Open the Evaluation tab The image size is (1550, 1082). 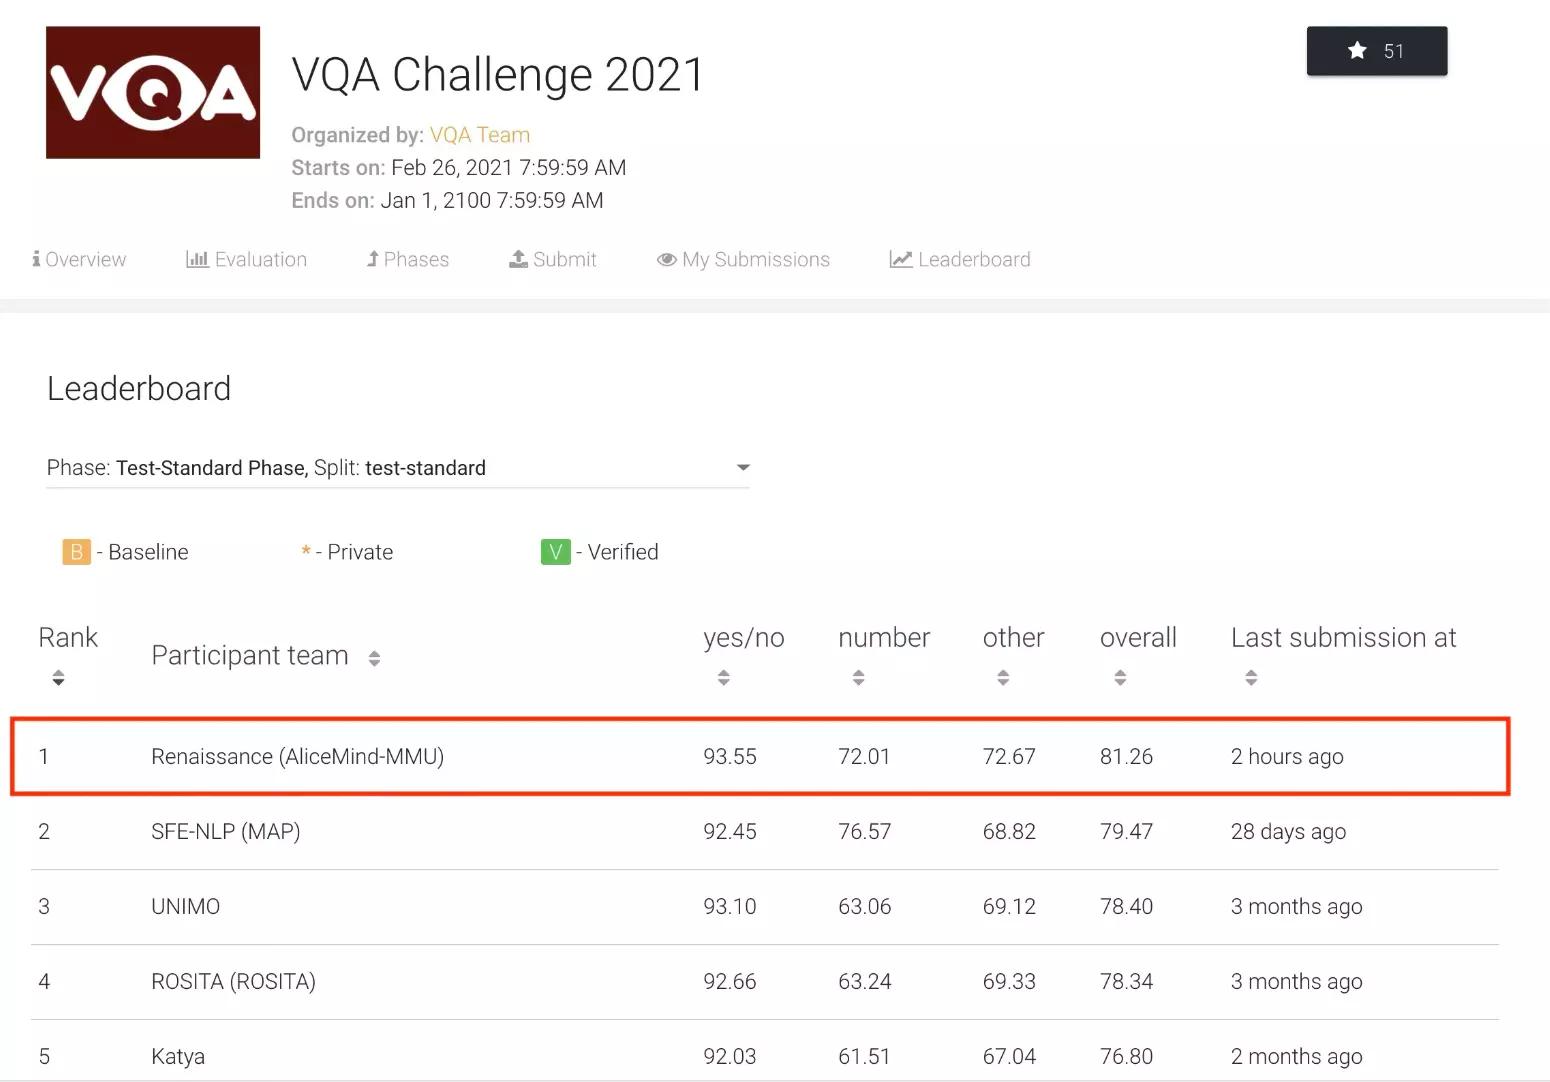[x=247, y=260]
